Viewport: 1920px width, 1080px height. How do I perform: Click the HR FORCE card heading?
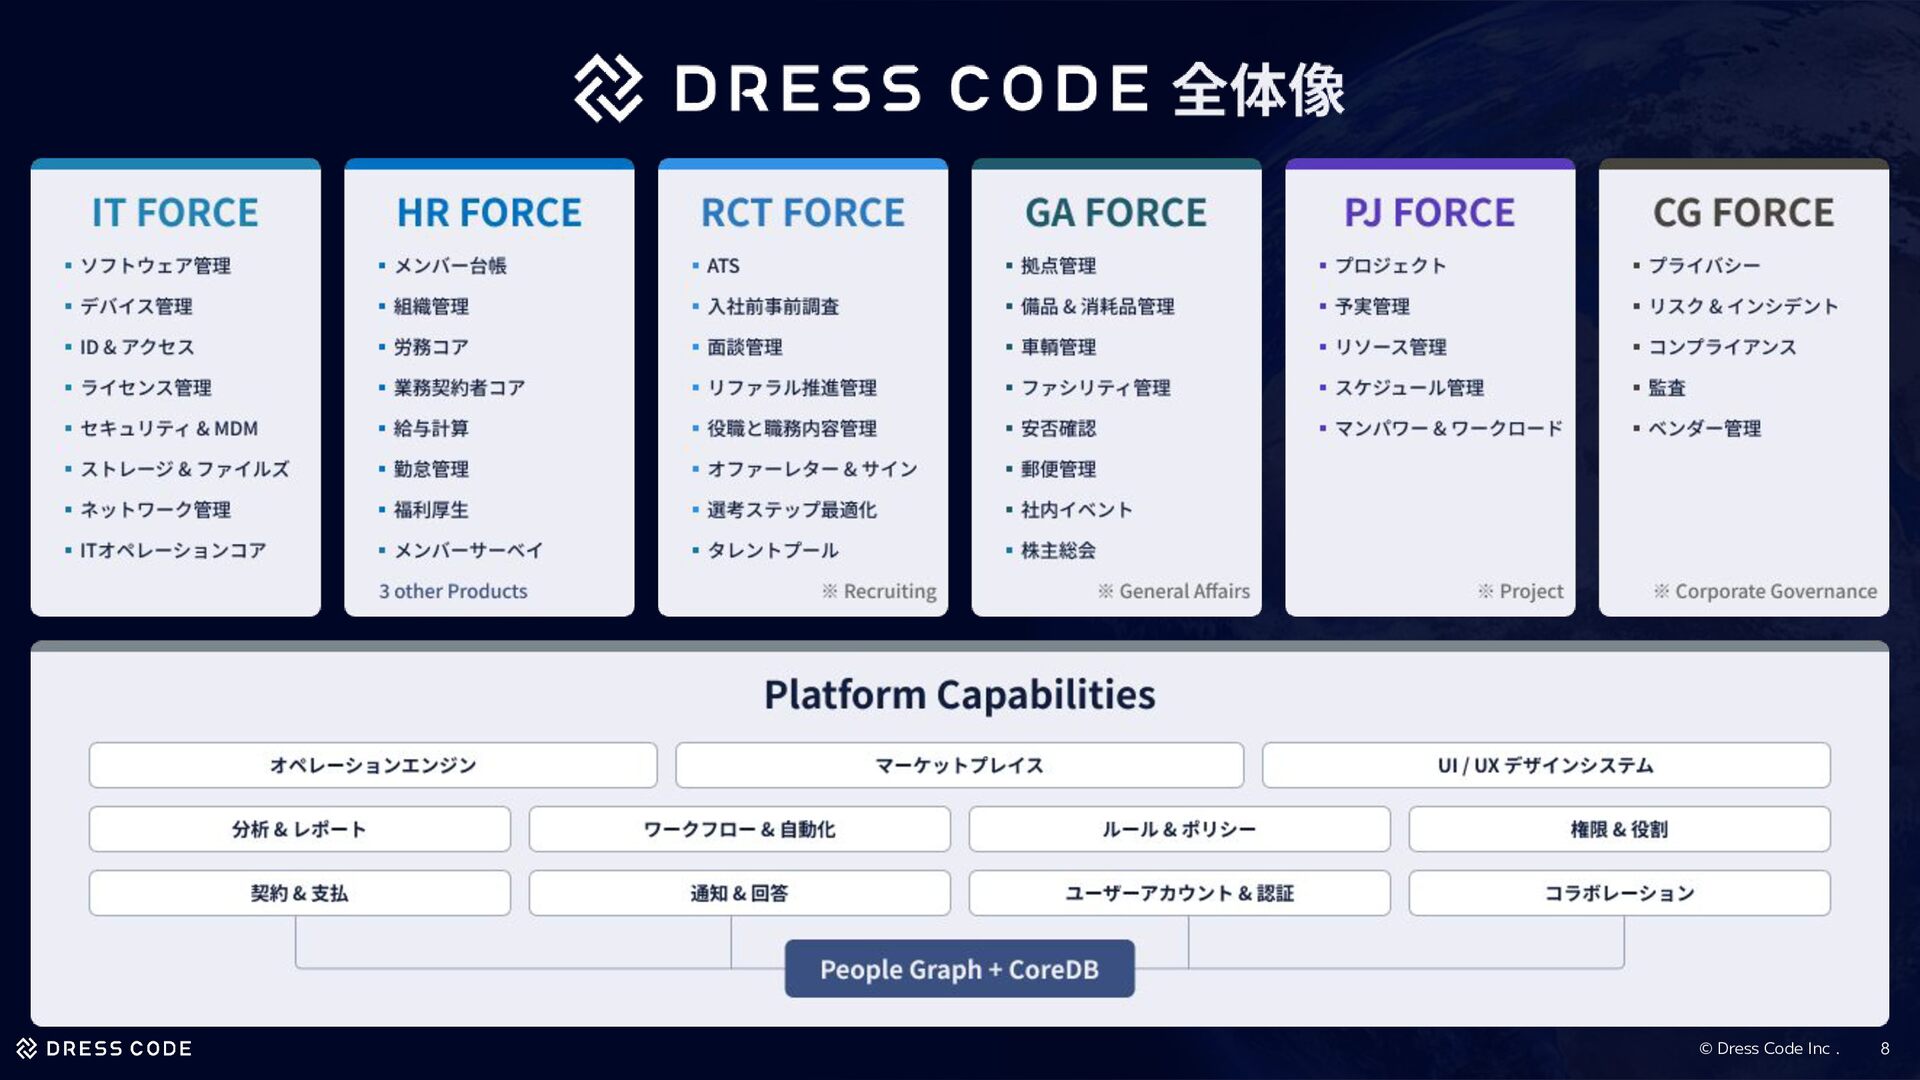(489, 213)
